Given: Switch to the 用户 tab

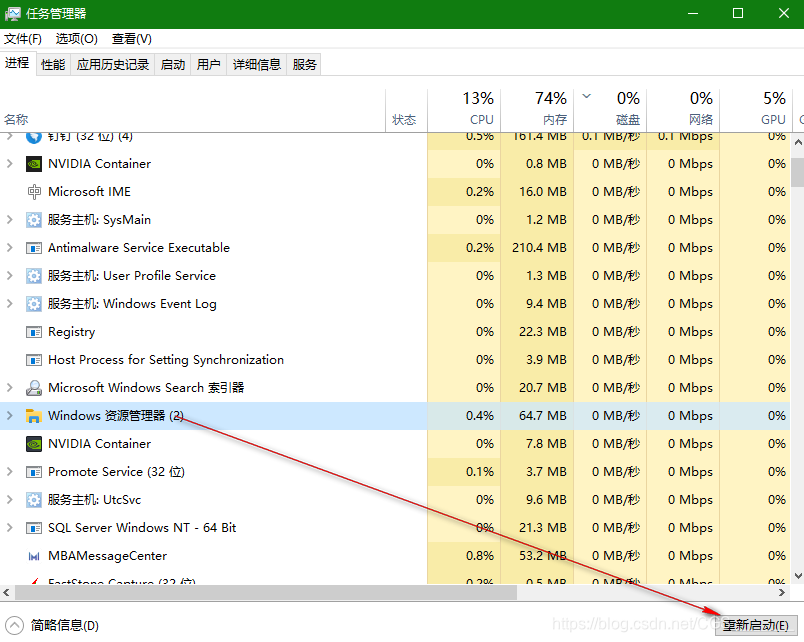Looking at the screenshot, I should coord(209,65).
